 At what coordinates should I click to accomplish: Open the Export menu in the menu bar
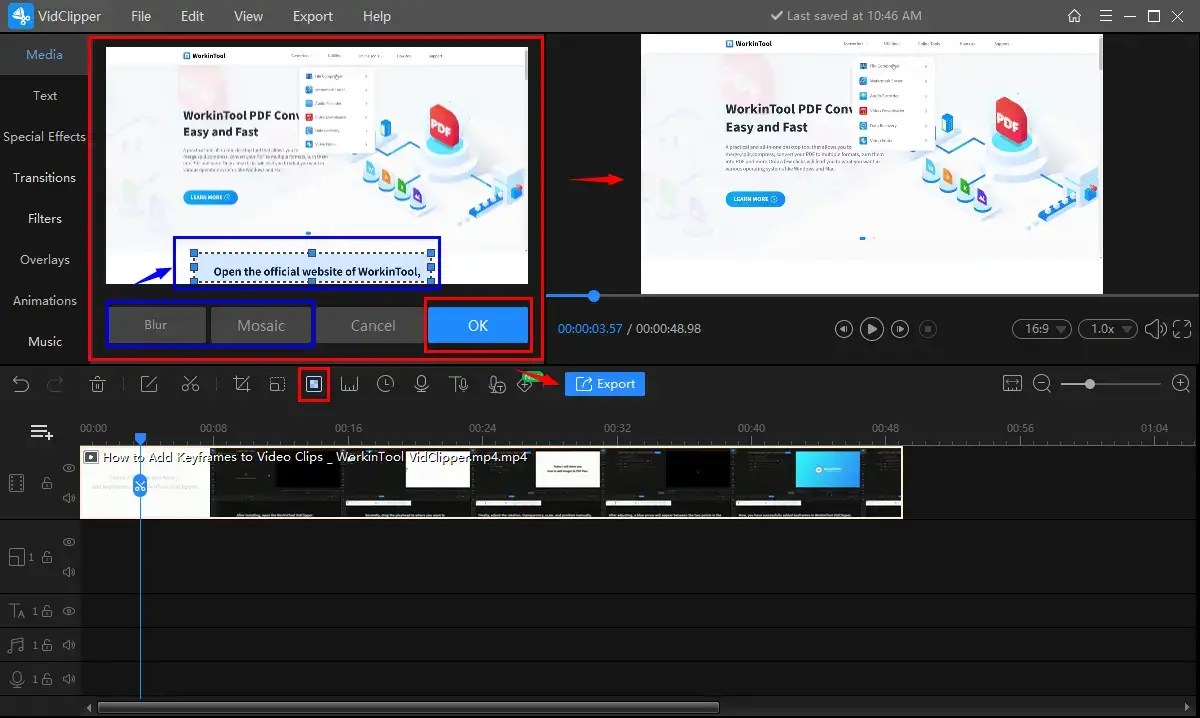pyautogui.click(x=312, y=15)
